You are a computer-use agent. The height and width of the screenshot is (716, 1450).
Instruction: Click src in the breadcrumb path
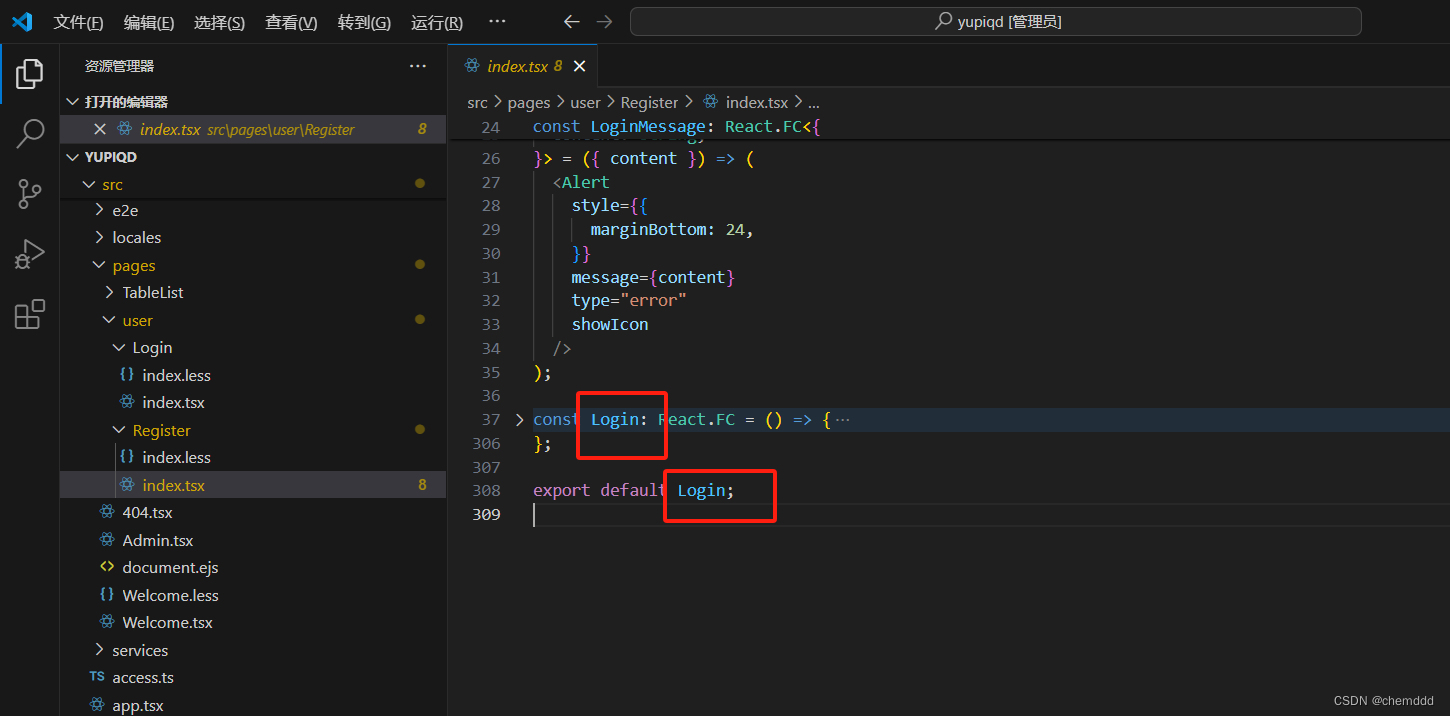(x=477, y=102)
